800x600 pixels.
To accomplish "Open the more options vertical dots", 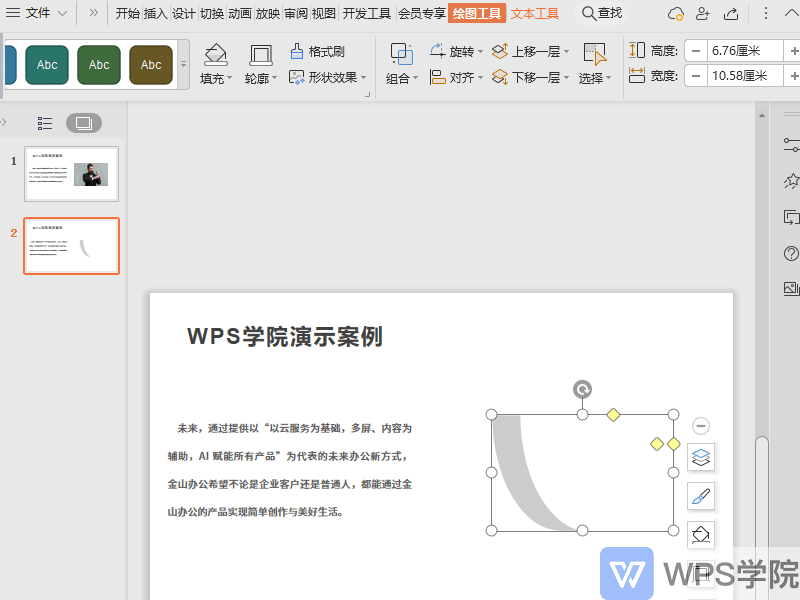I will click(765, 13).
